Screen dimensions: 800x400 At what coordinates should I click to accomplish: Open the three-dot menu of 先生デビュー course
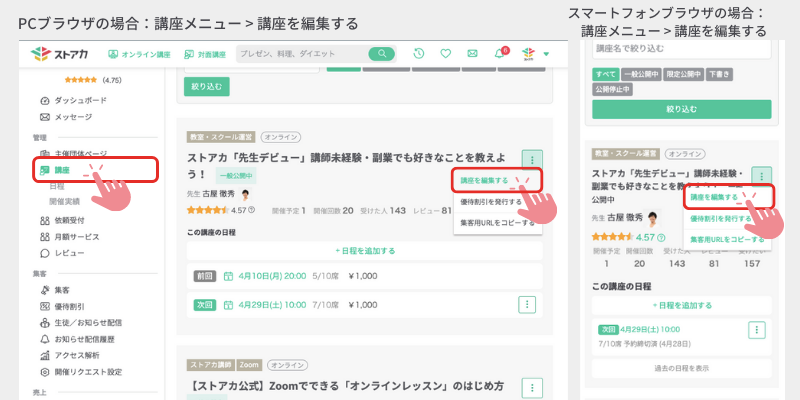[532, 160]
